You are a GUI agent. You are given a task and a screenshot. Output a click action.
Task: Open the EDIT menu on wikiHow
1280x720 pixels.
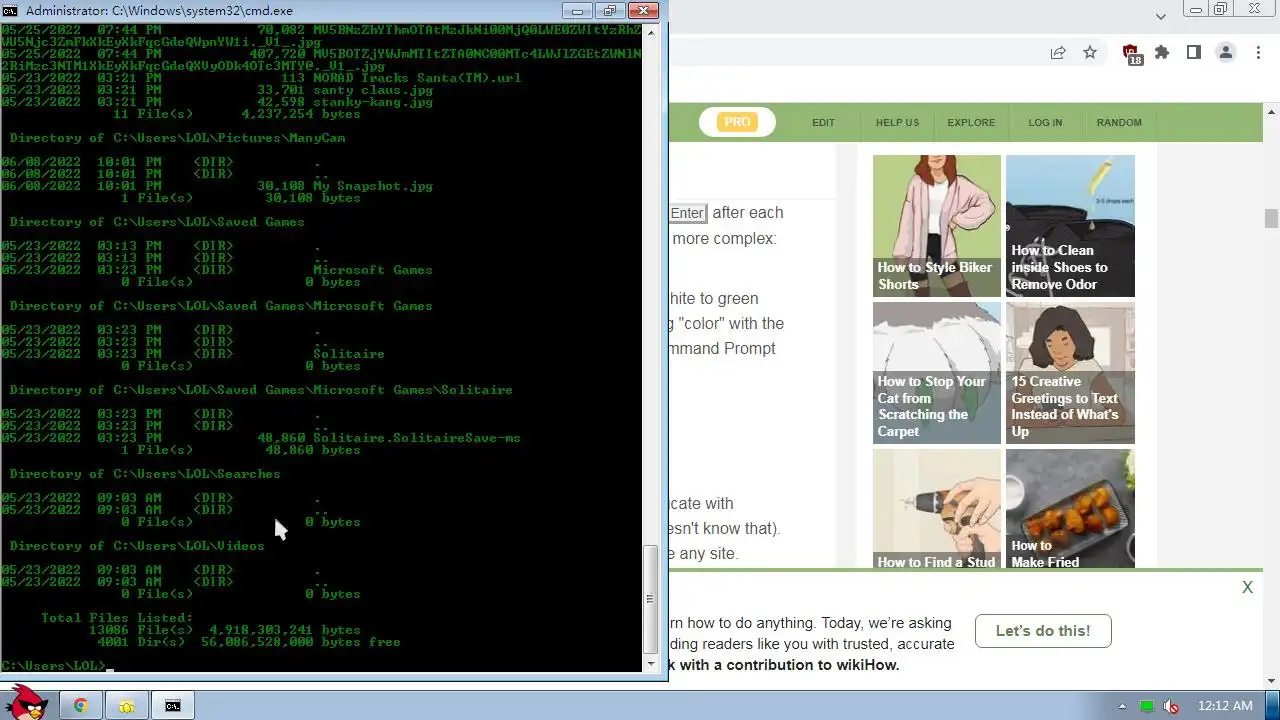coord(823,122)
